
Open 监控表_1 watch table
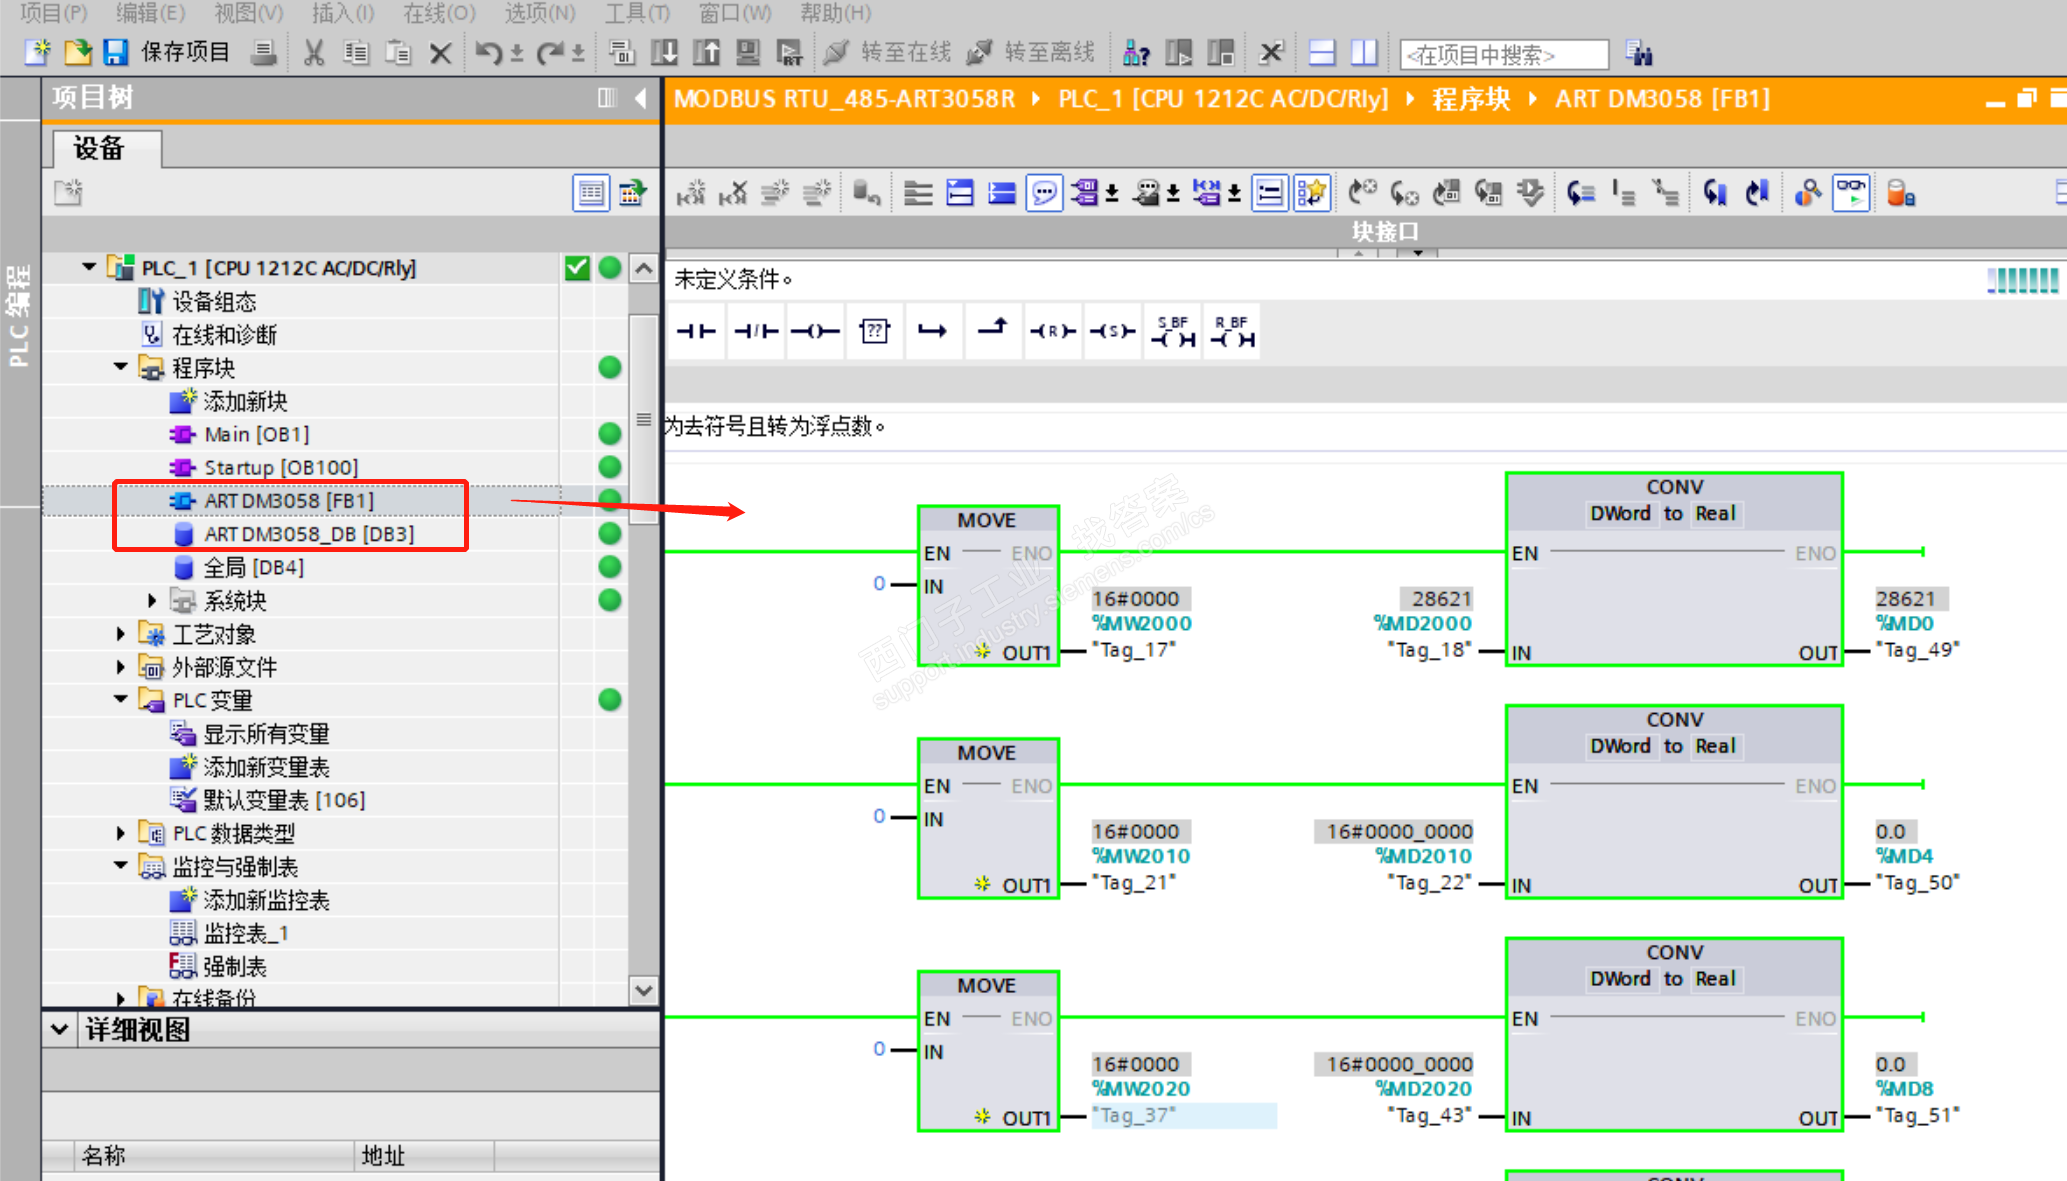point(245,933)
